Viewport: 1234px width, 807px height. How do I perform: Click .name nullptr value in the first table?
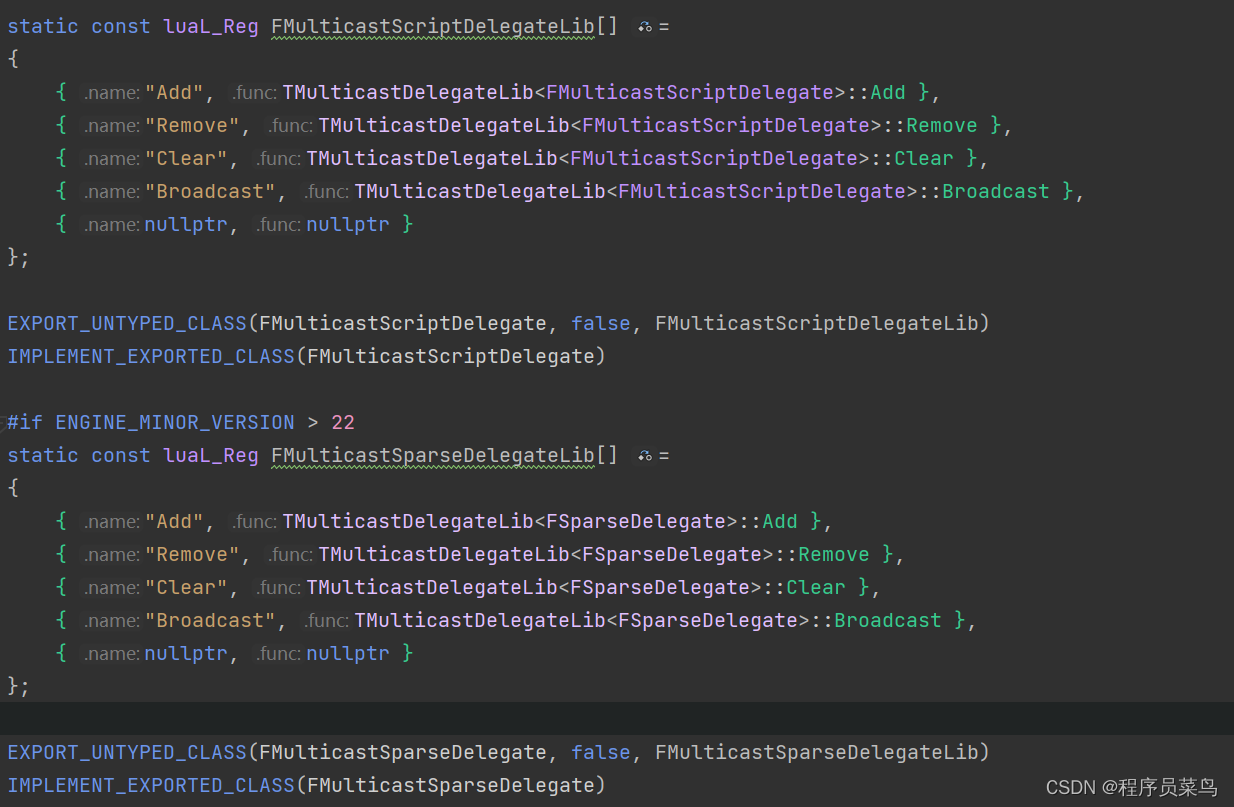point(187,224)
